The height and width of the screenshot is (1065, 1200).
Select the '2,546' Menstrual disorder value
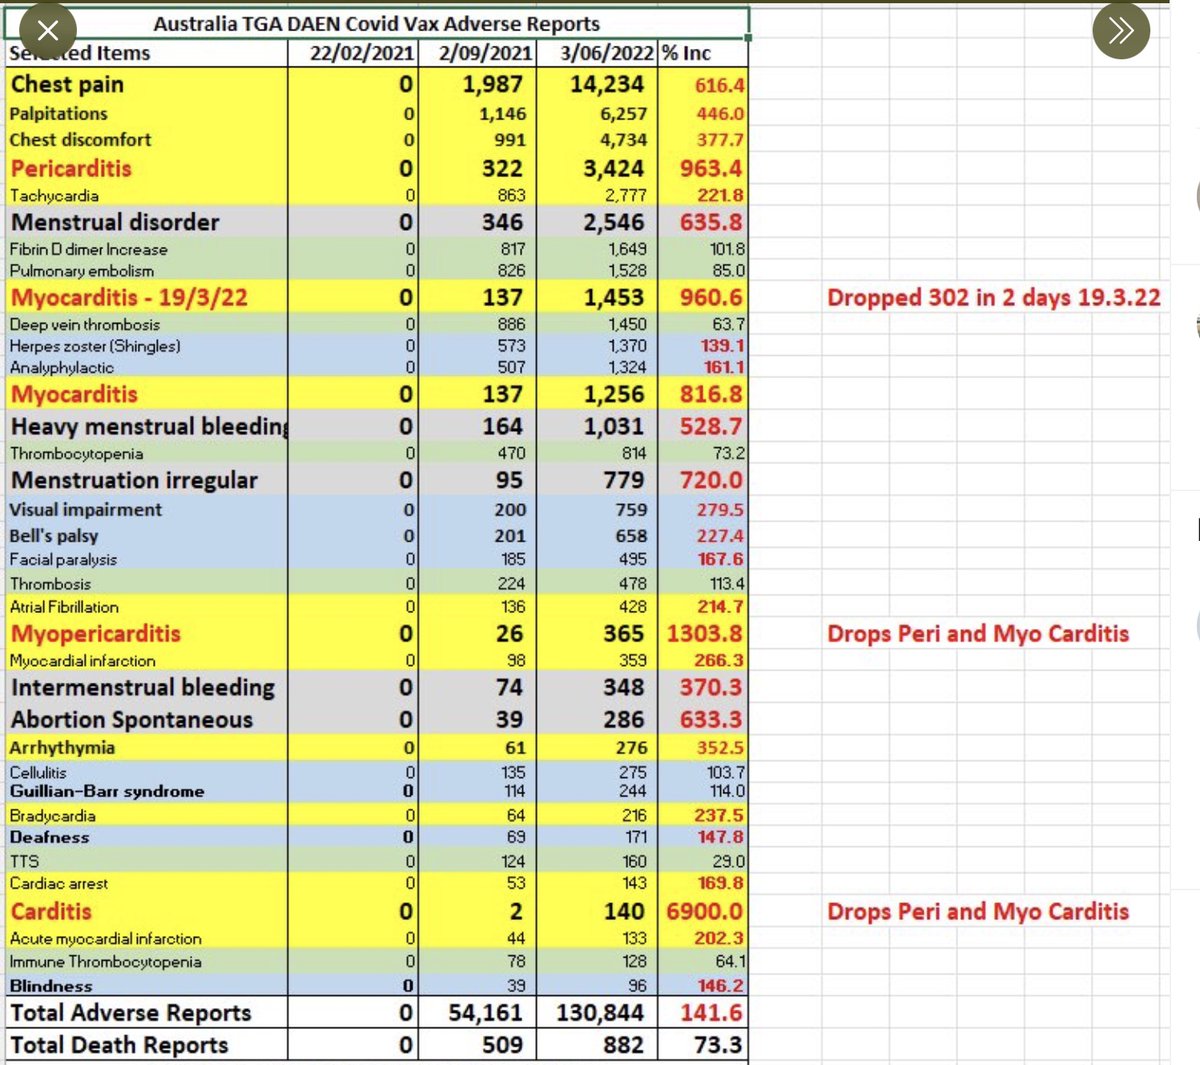(x=614, y=222)
